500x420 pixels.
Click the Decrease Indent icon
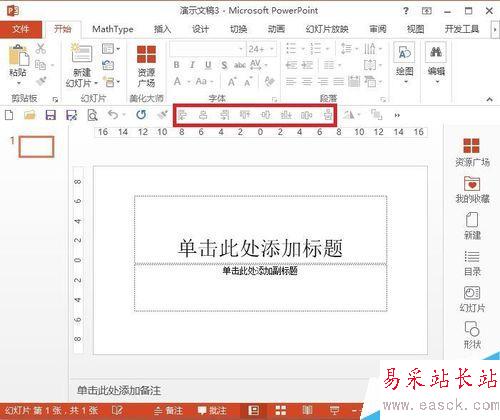tap(291, 65)
